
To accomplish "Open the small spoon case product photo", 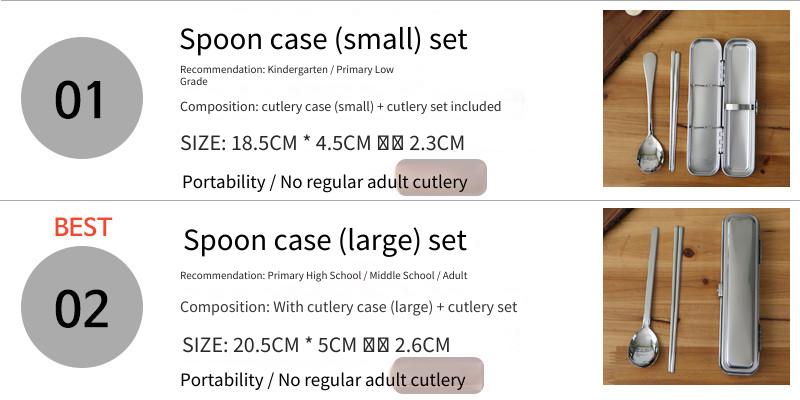I will 696,98.
